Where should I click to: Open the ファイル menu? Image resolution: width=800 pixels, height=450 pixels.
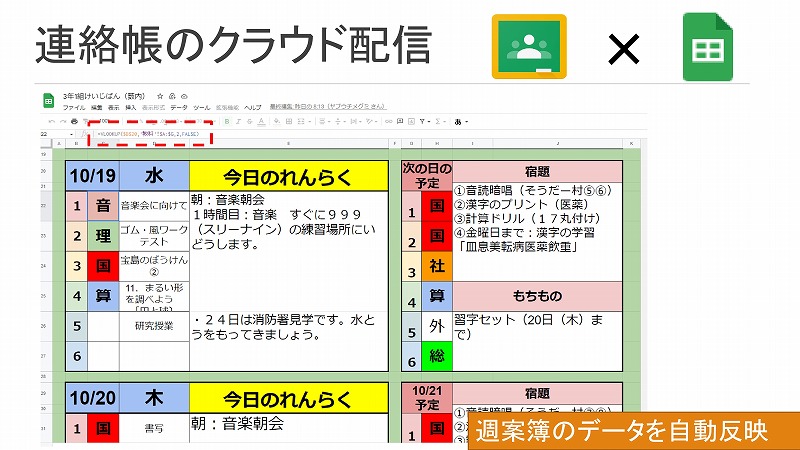[x=74, y=107]
